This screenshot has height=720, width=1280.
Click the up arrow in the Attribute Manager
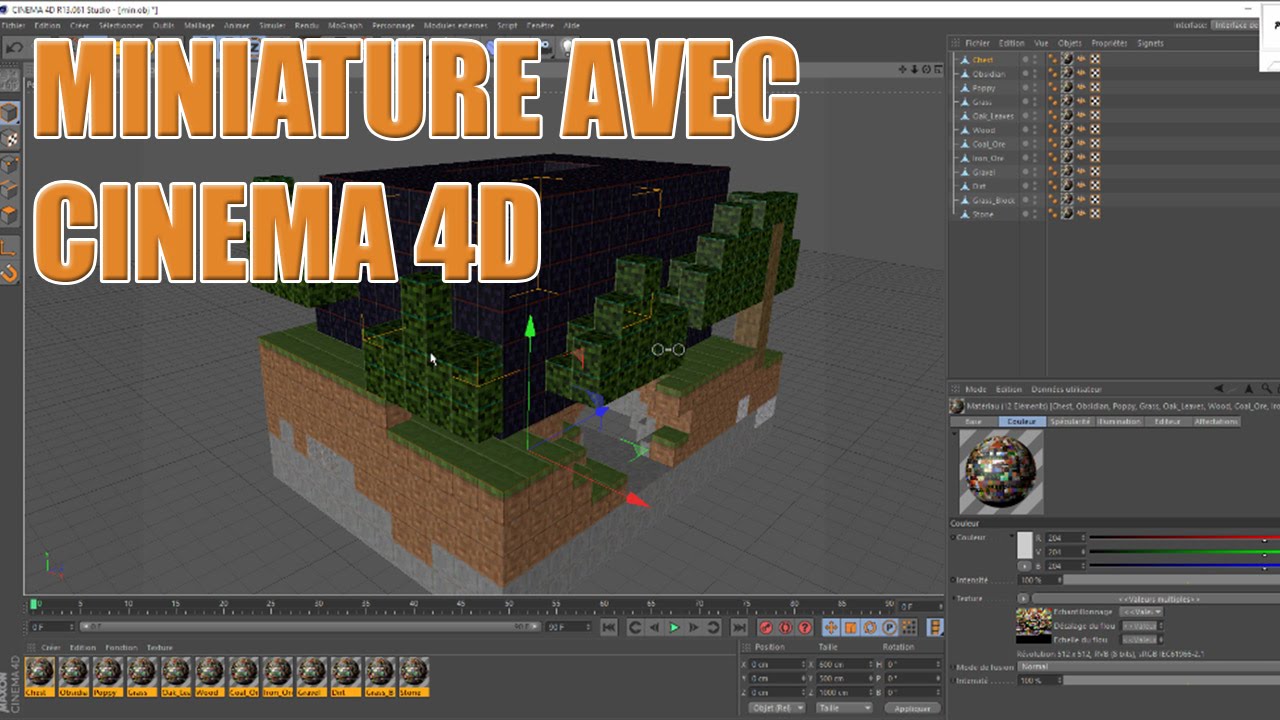[1250, 389]
